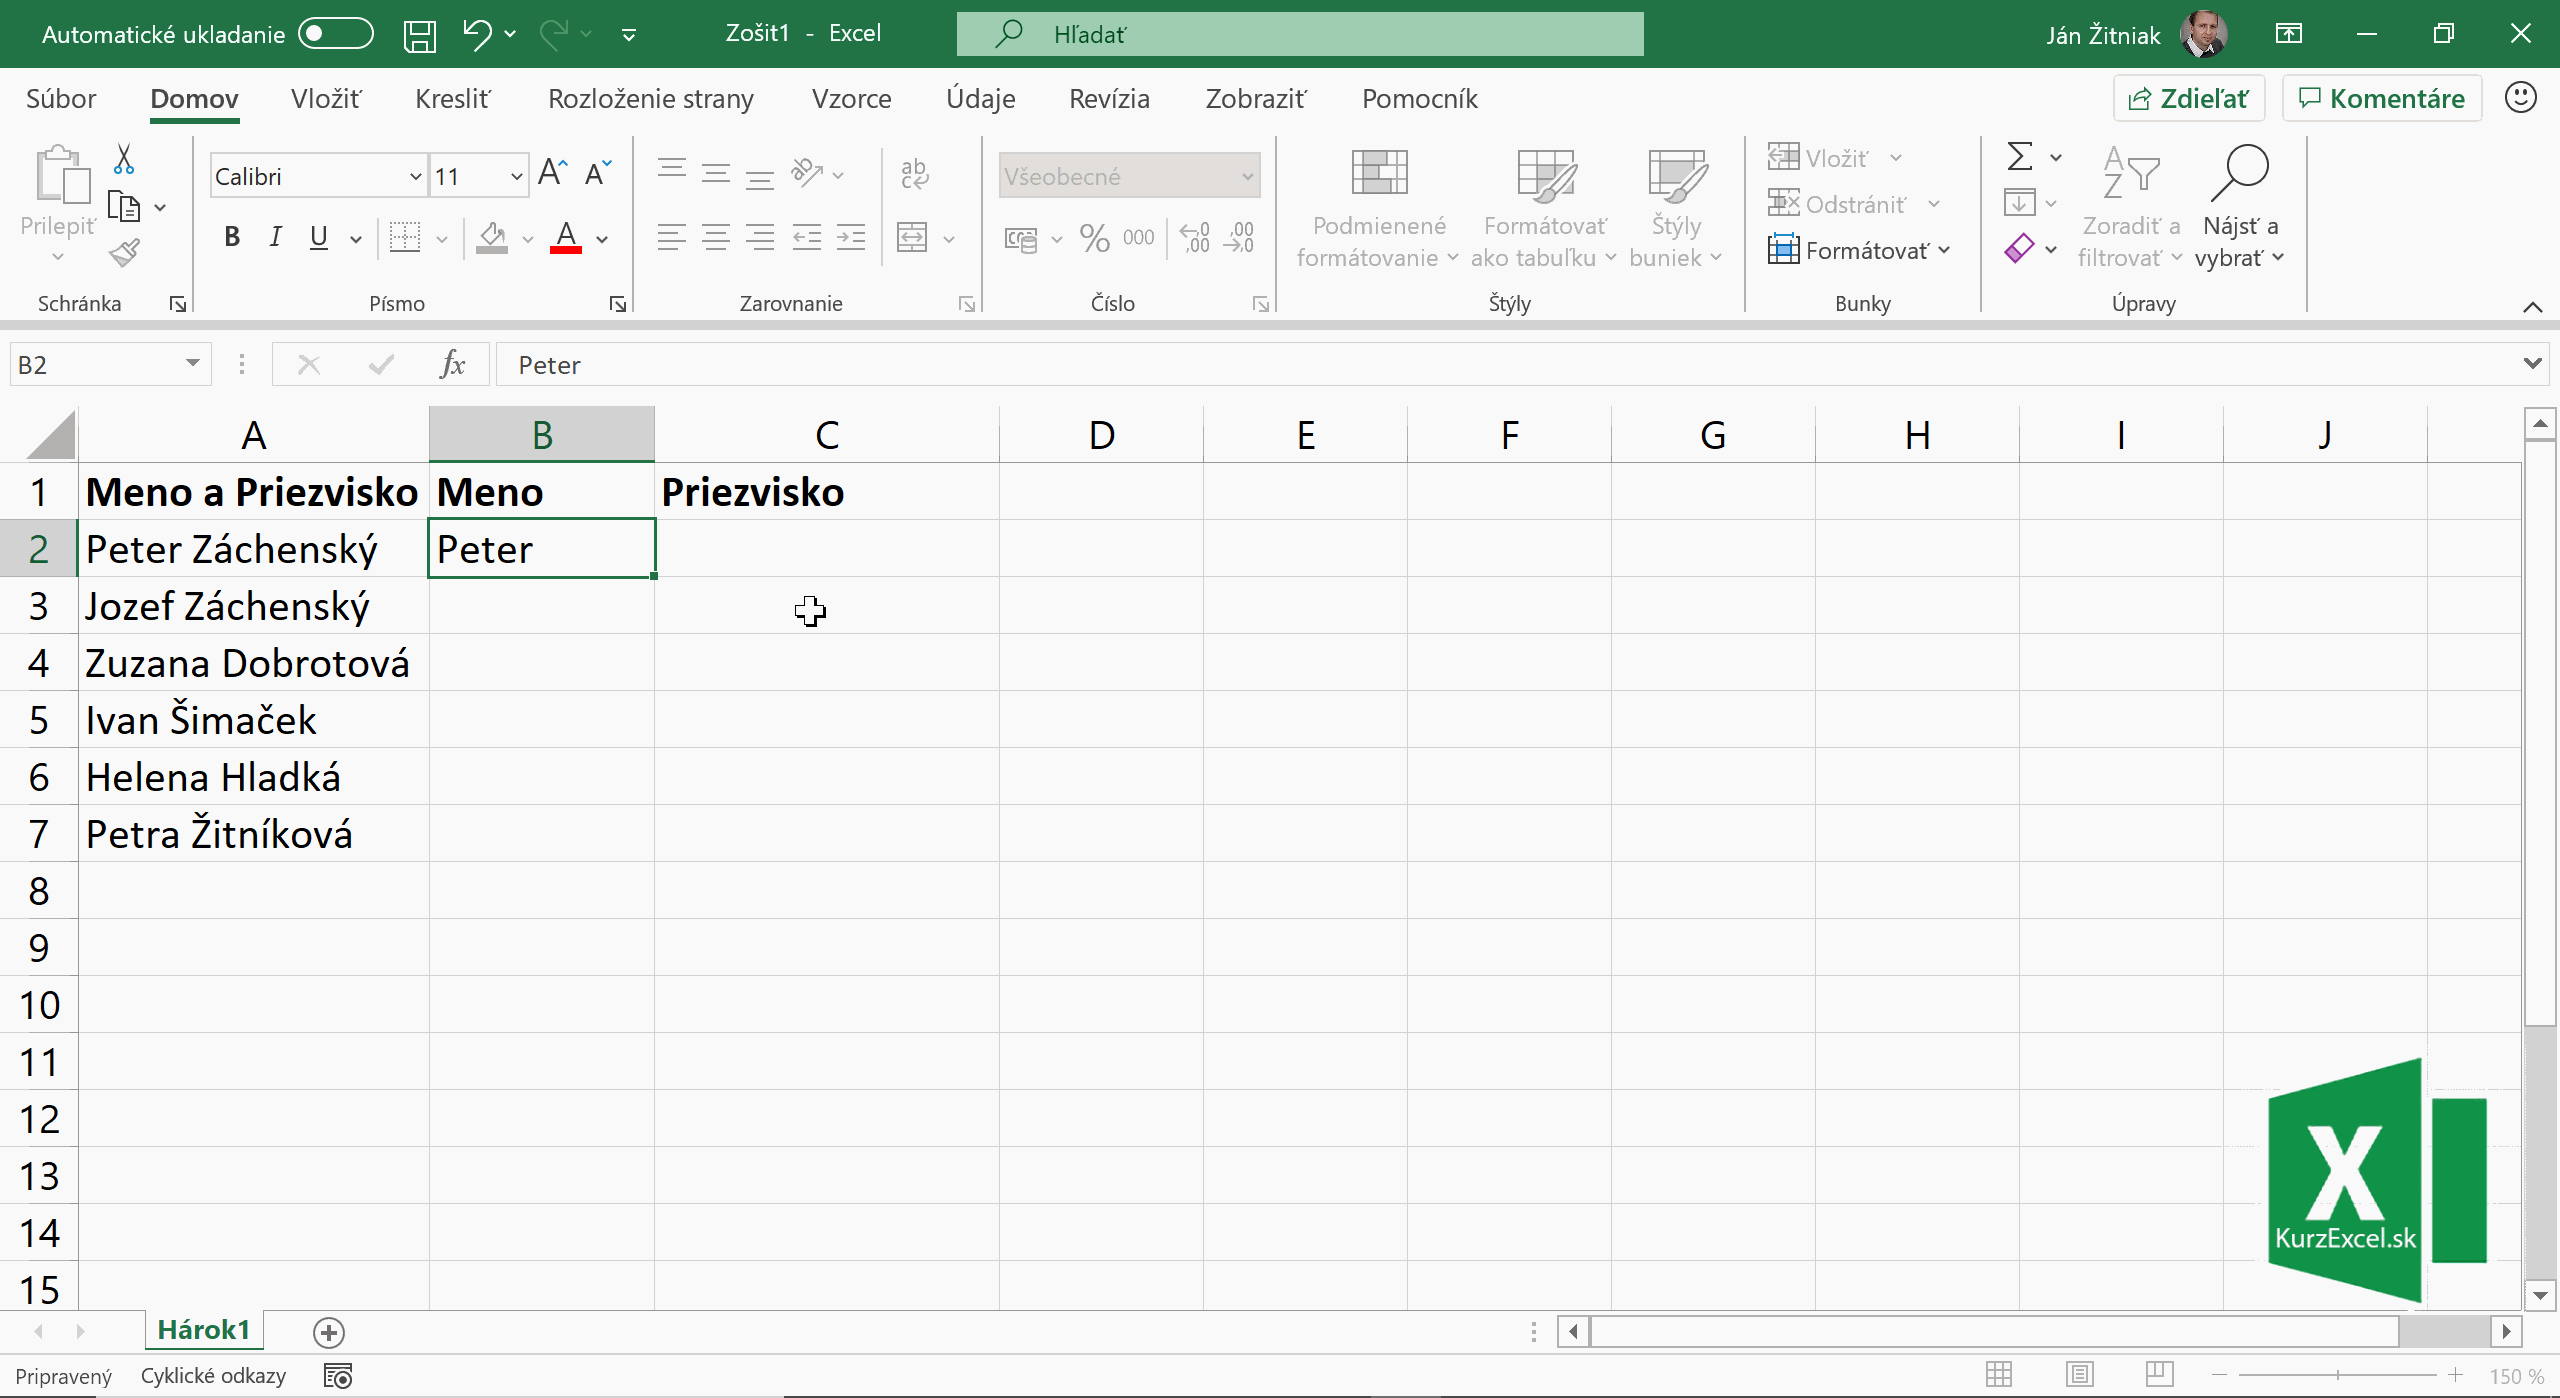Open the font size 11 dropdown

point(516,177)
